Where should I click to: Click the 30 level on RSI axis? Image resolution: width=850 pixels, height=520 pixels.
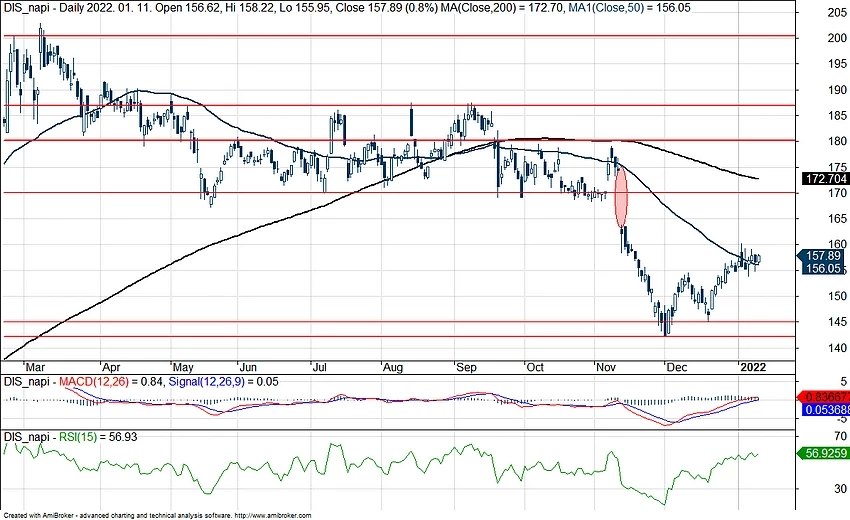point(840,489)
